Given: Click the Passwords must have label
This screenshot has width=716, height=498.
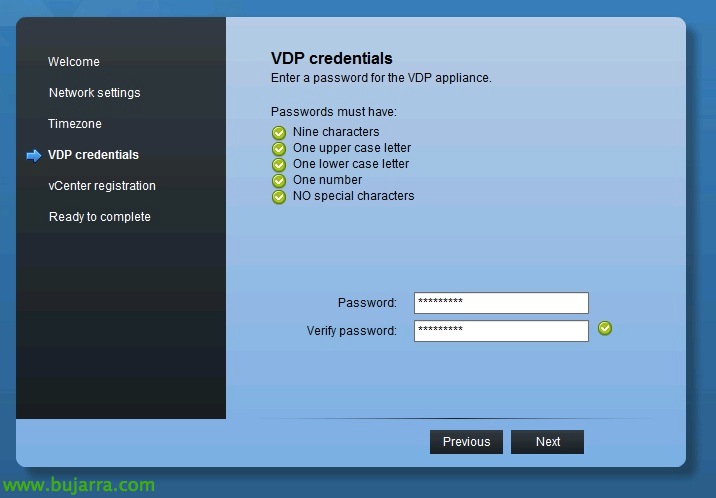Looking at the screenshot, I should point(334,112).
